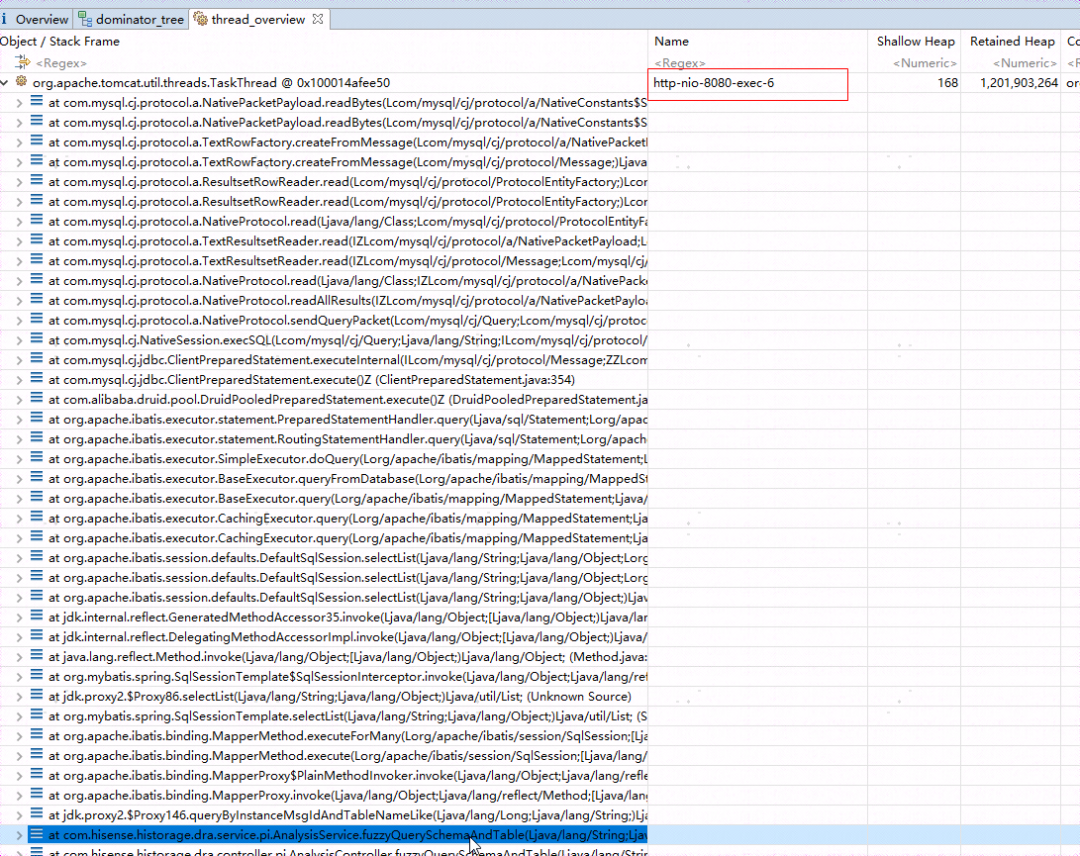1080x856 pixels.
Task: Click frame icon of java.lang.reflect.Method.invoke
Action: 37,656
